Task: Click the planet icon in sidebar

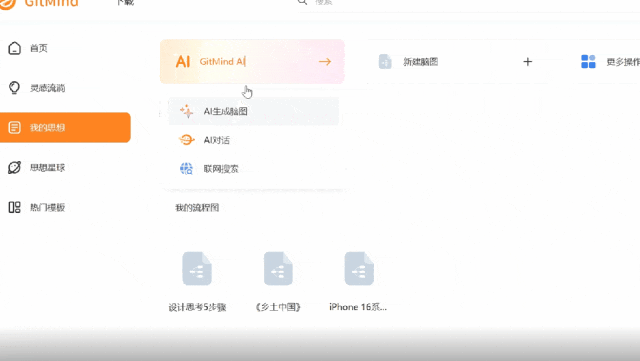Action: pos(14,167)
